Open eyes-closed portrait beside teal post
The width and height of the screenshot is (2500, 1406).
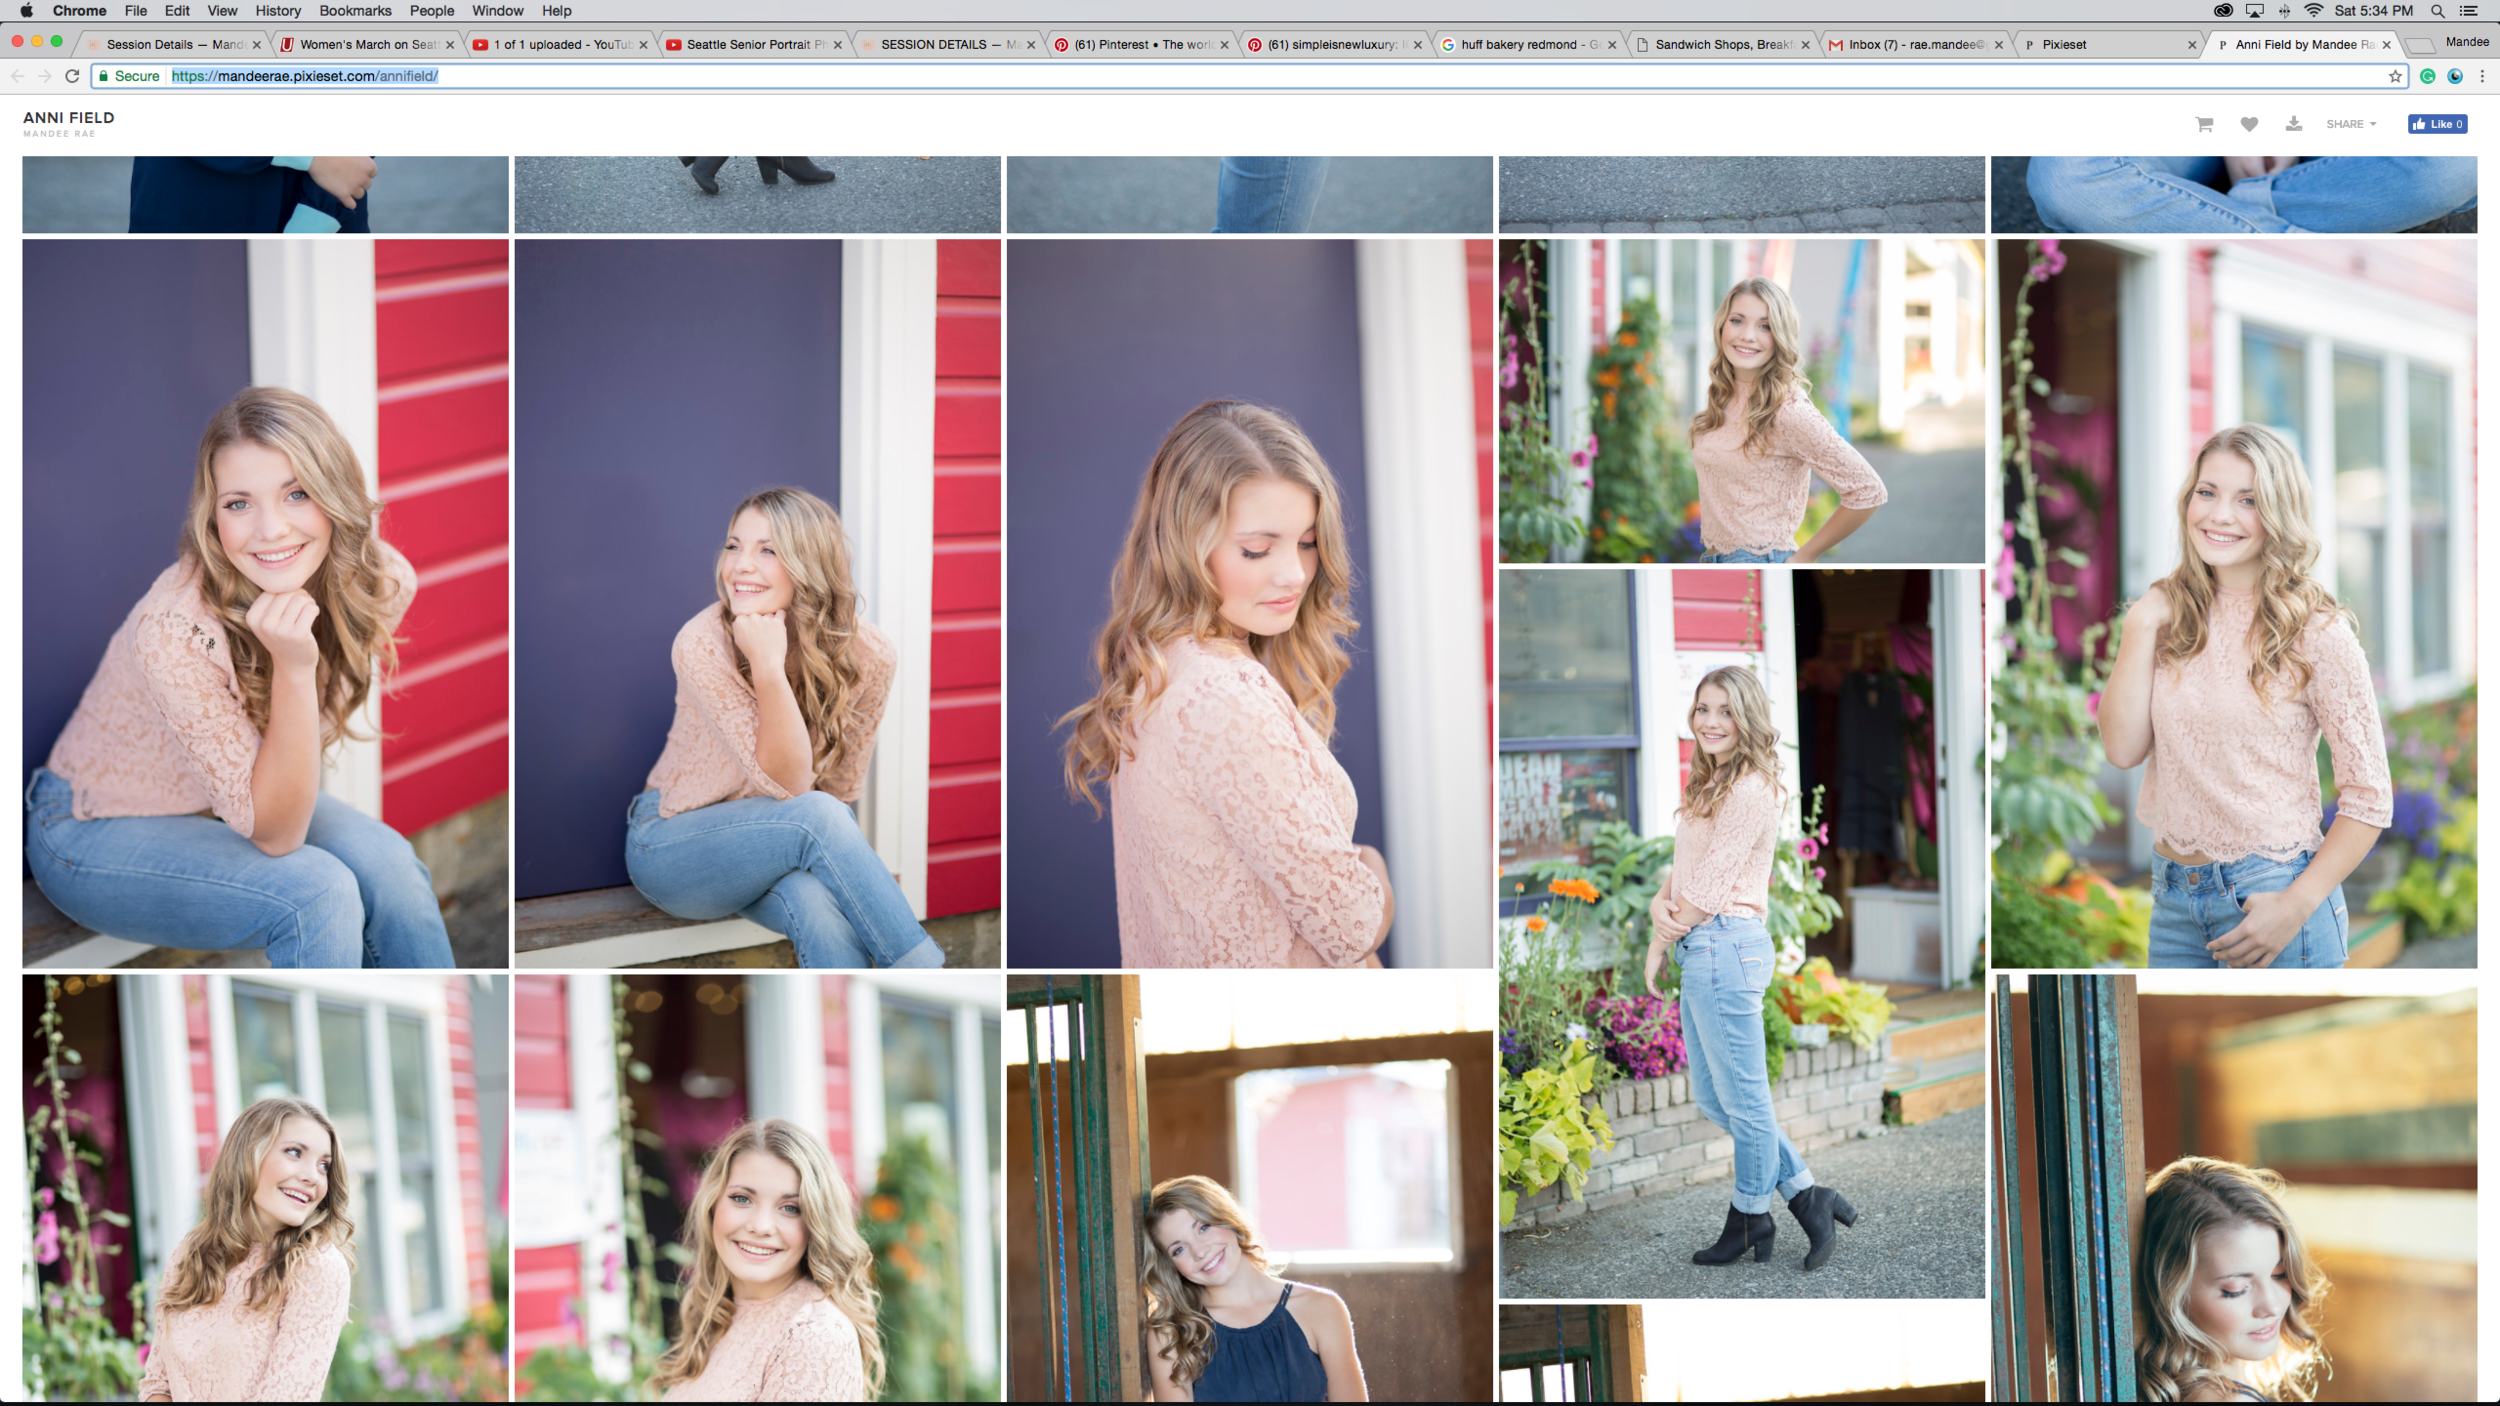[2233, 1188]
